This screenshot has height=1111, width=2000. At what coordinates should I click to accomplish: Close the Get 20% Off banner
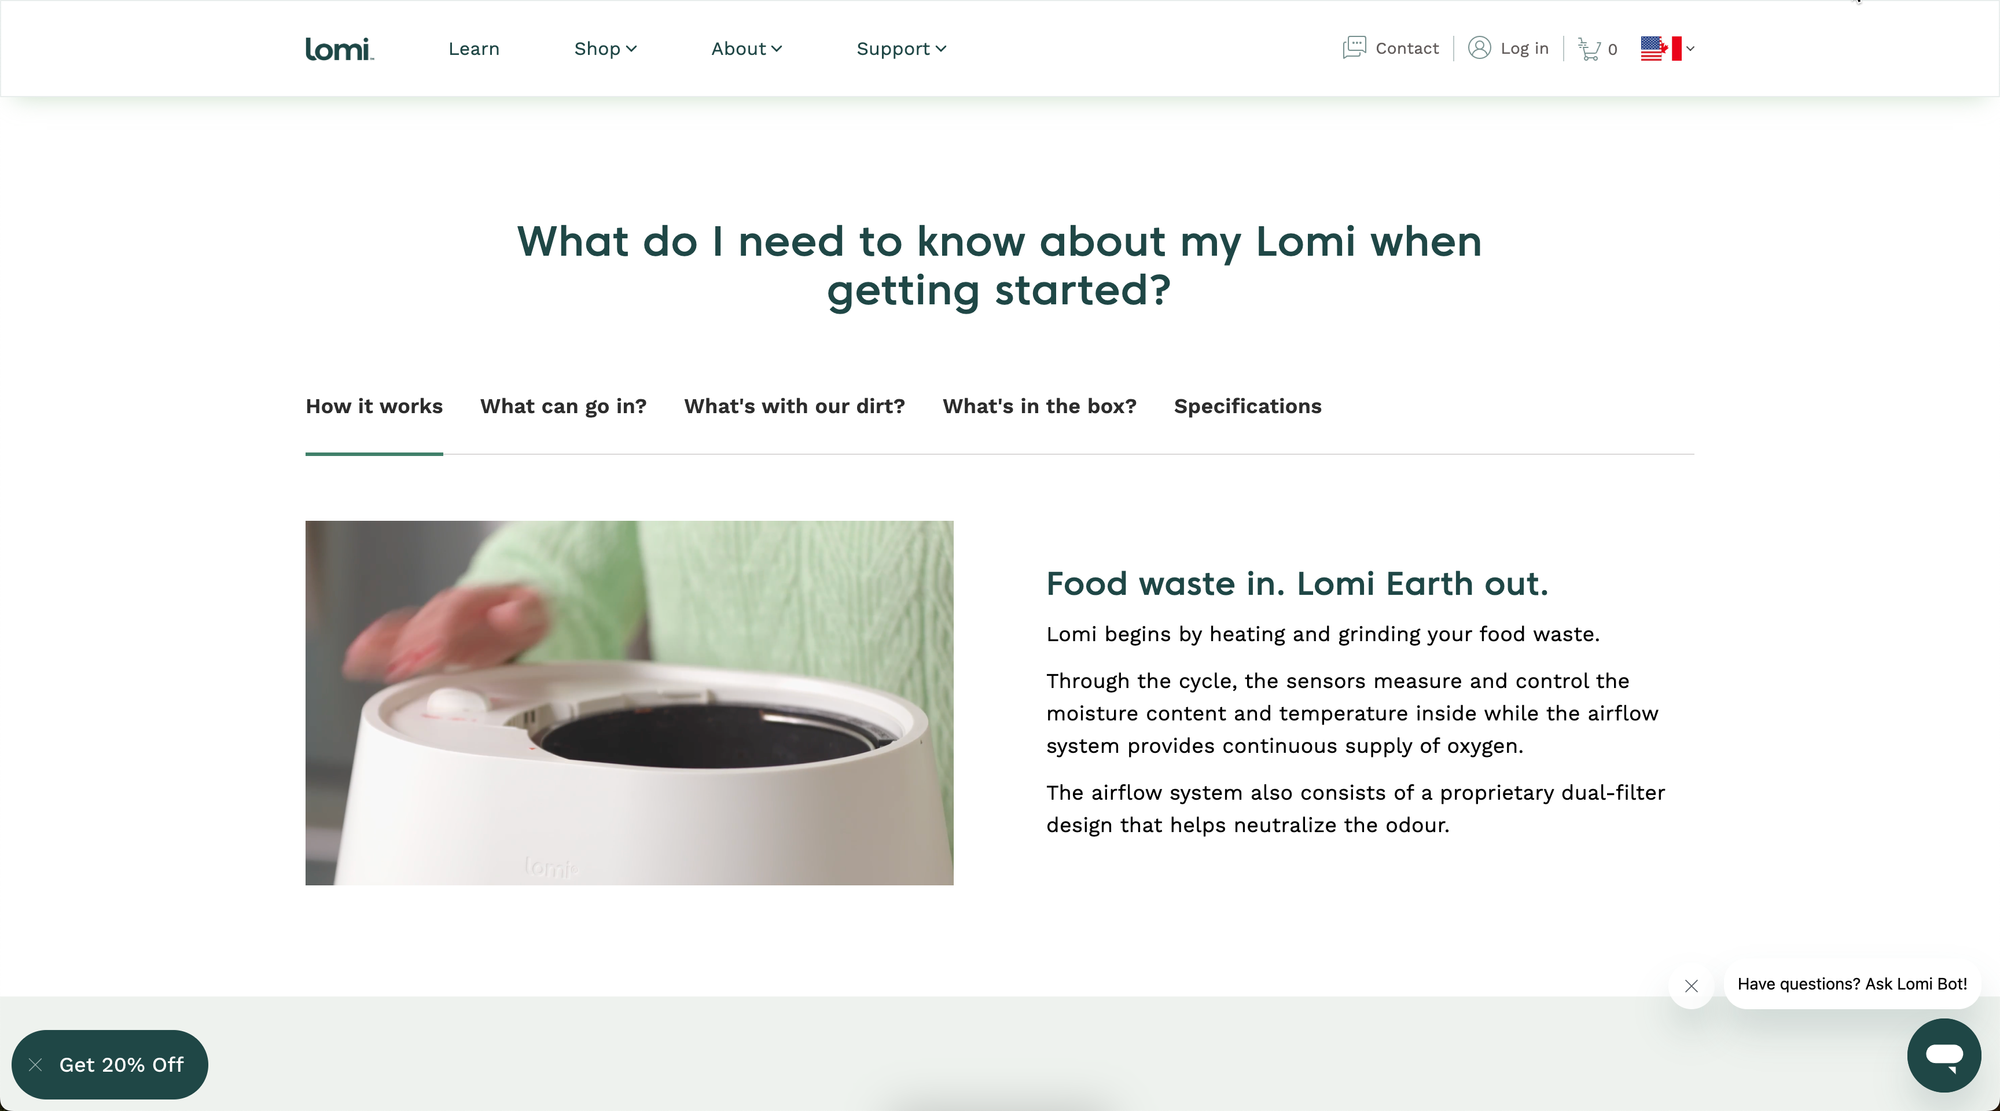[36, 1065]
